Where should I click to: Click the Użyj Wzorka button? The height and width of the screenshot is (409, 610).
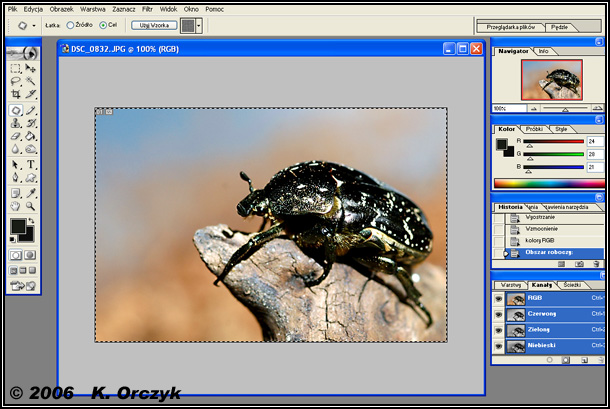pyautogui.click(x=154, y=25)
